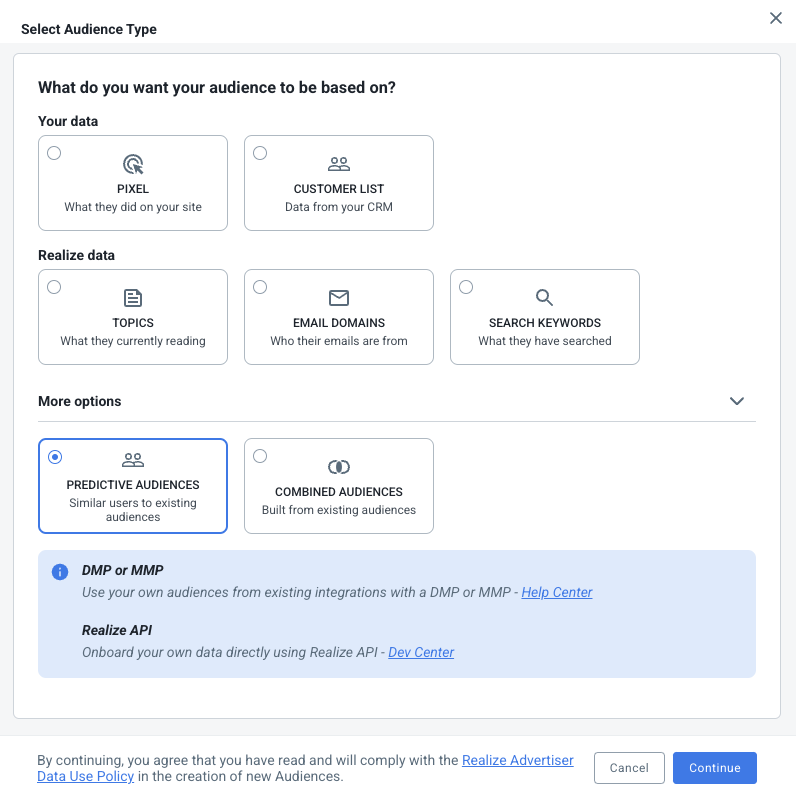Select the Email Domains radio button
This screenshot has height=790, width=796.
pos(260,287)
